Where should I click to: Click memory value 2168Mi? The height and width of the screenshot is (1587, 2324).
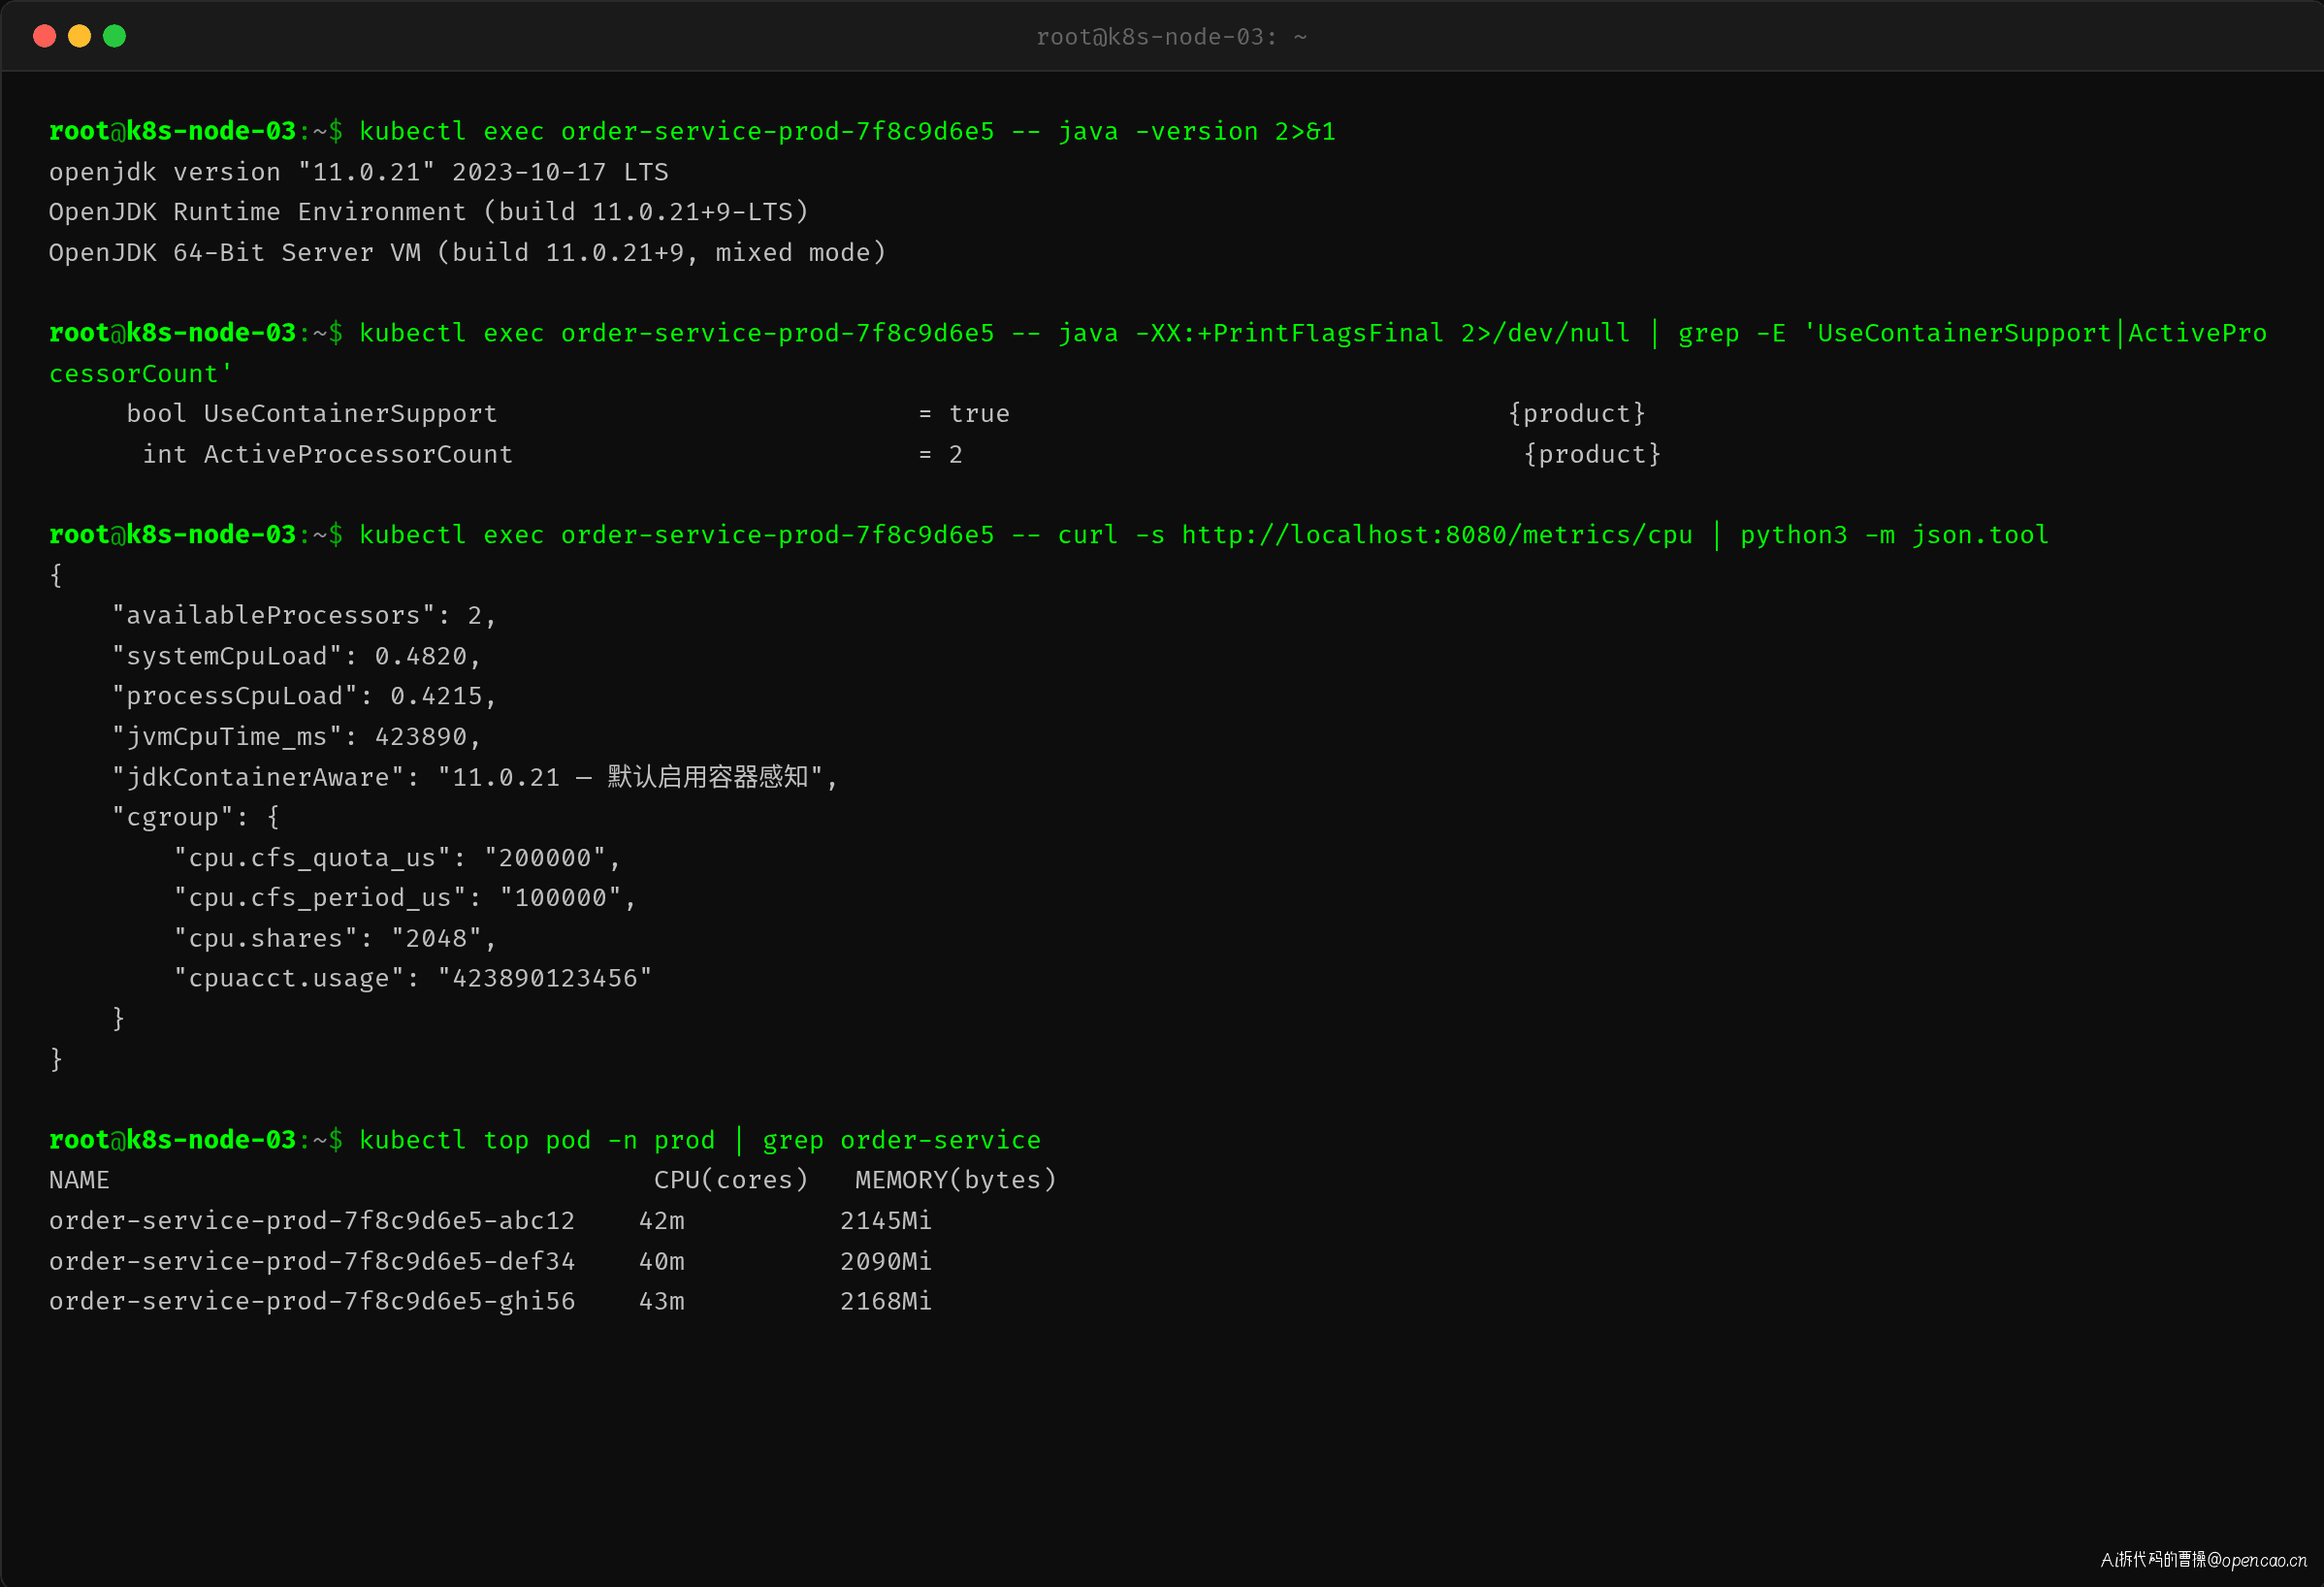click(886, 1302)
